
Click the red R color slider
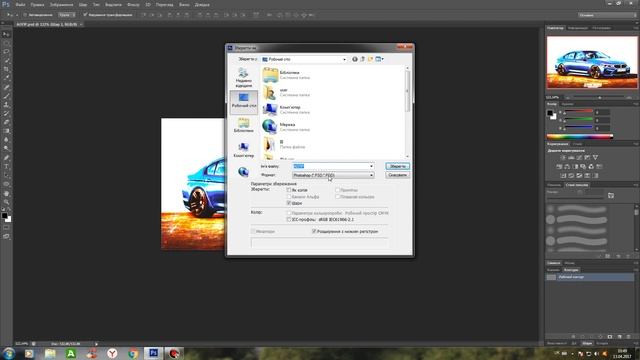point(578,111)
